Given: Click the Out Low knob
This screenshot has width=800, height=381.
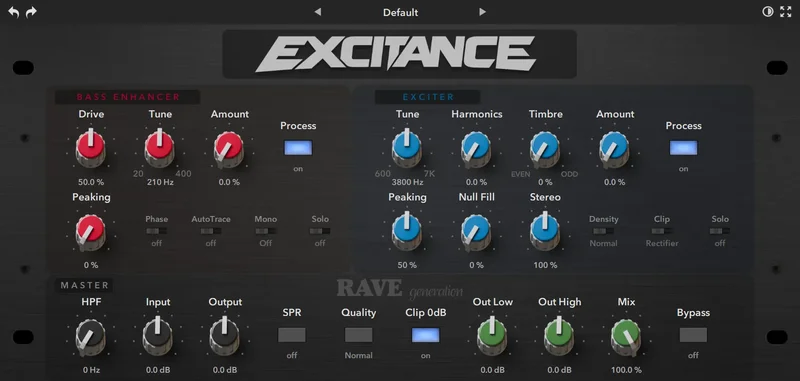Looking at the screenshot, I should pyautogui.click(x=492, y=337).
